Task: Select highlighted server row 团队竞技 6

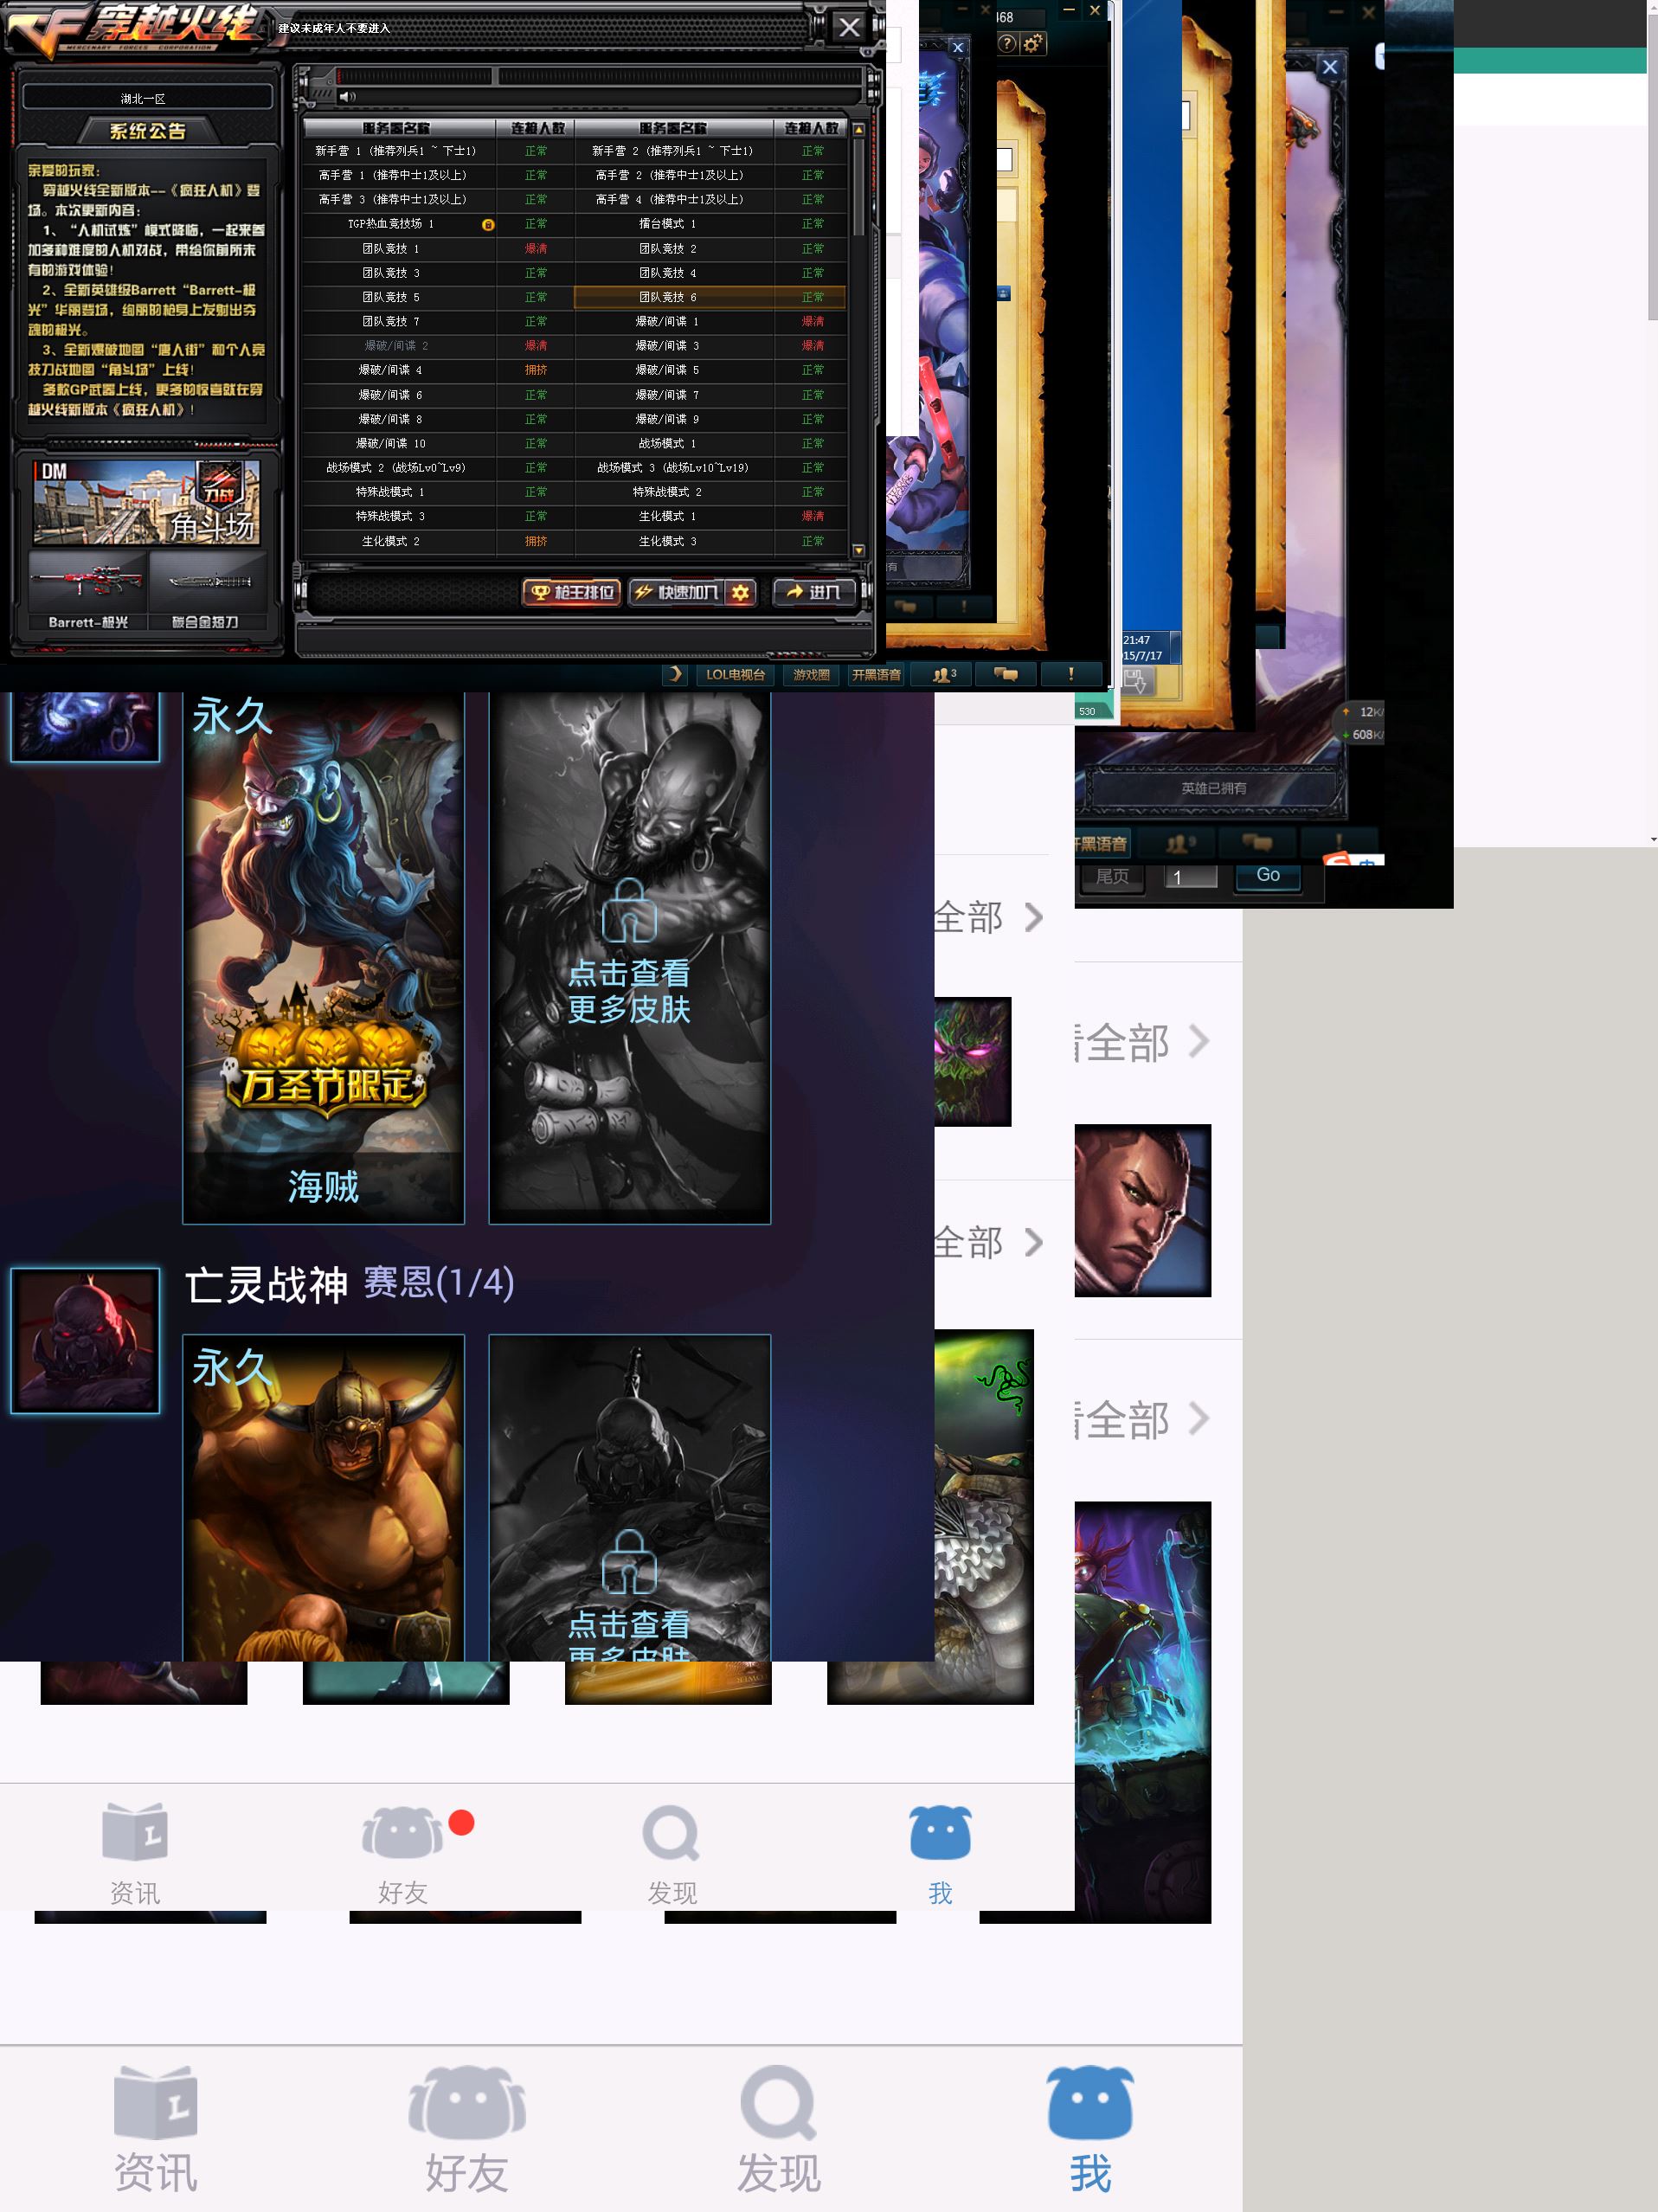Action: (710, 297)
